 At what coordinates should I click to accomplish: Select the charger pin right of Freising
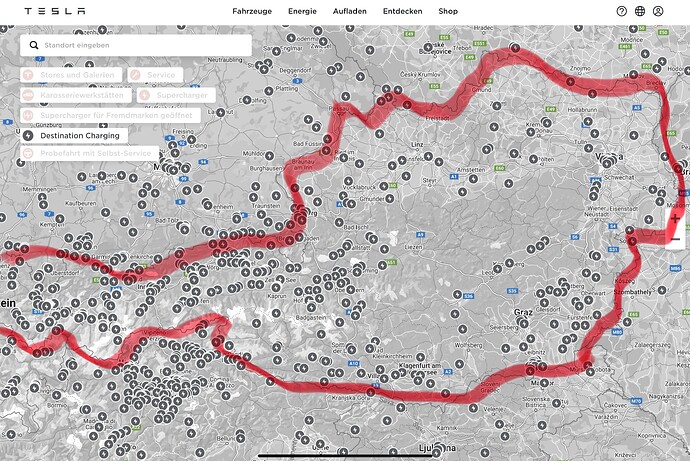click(191, 139)
